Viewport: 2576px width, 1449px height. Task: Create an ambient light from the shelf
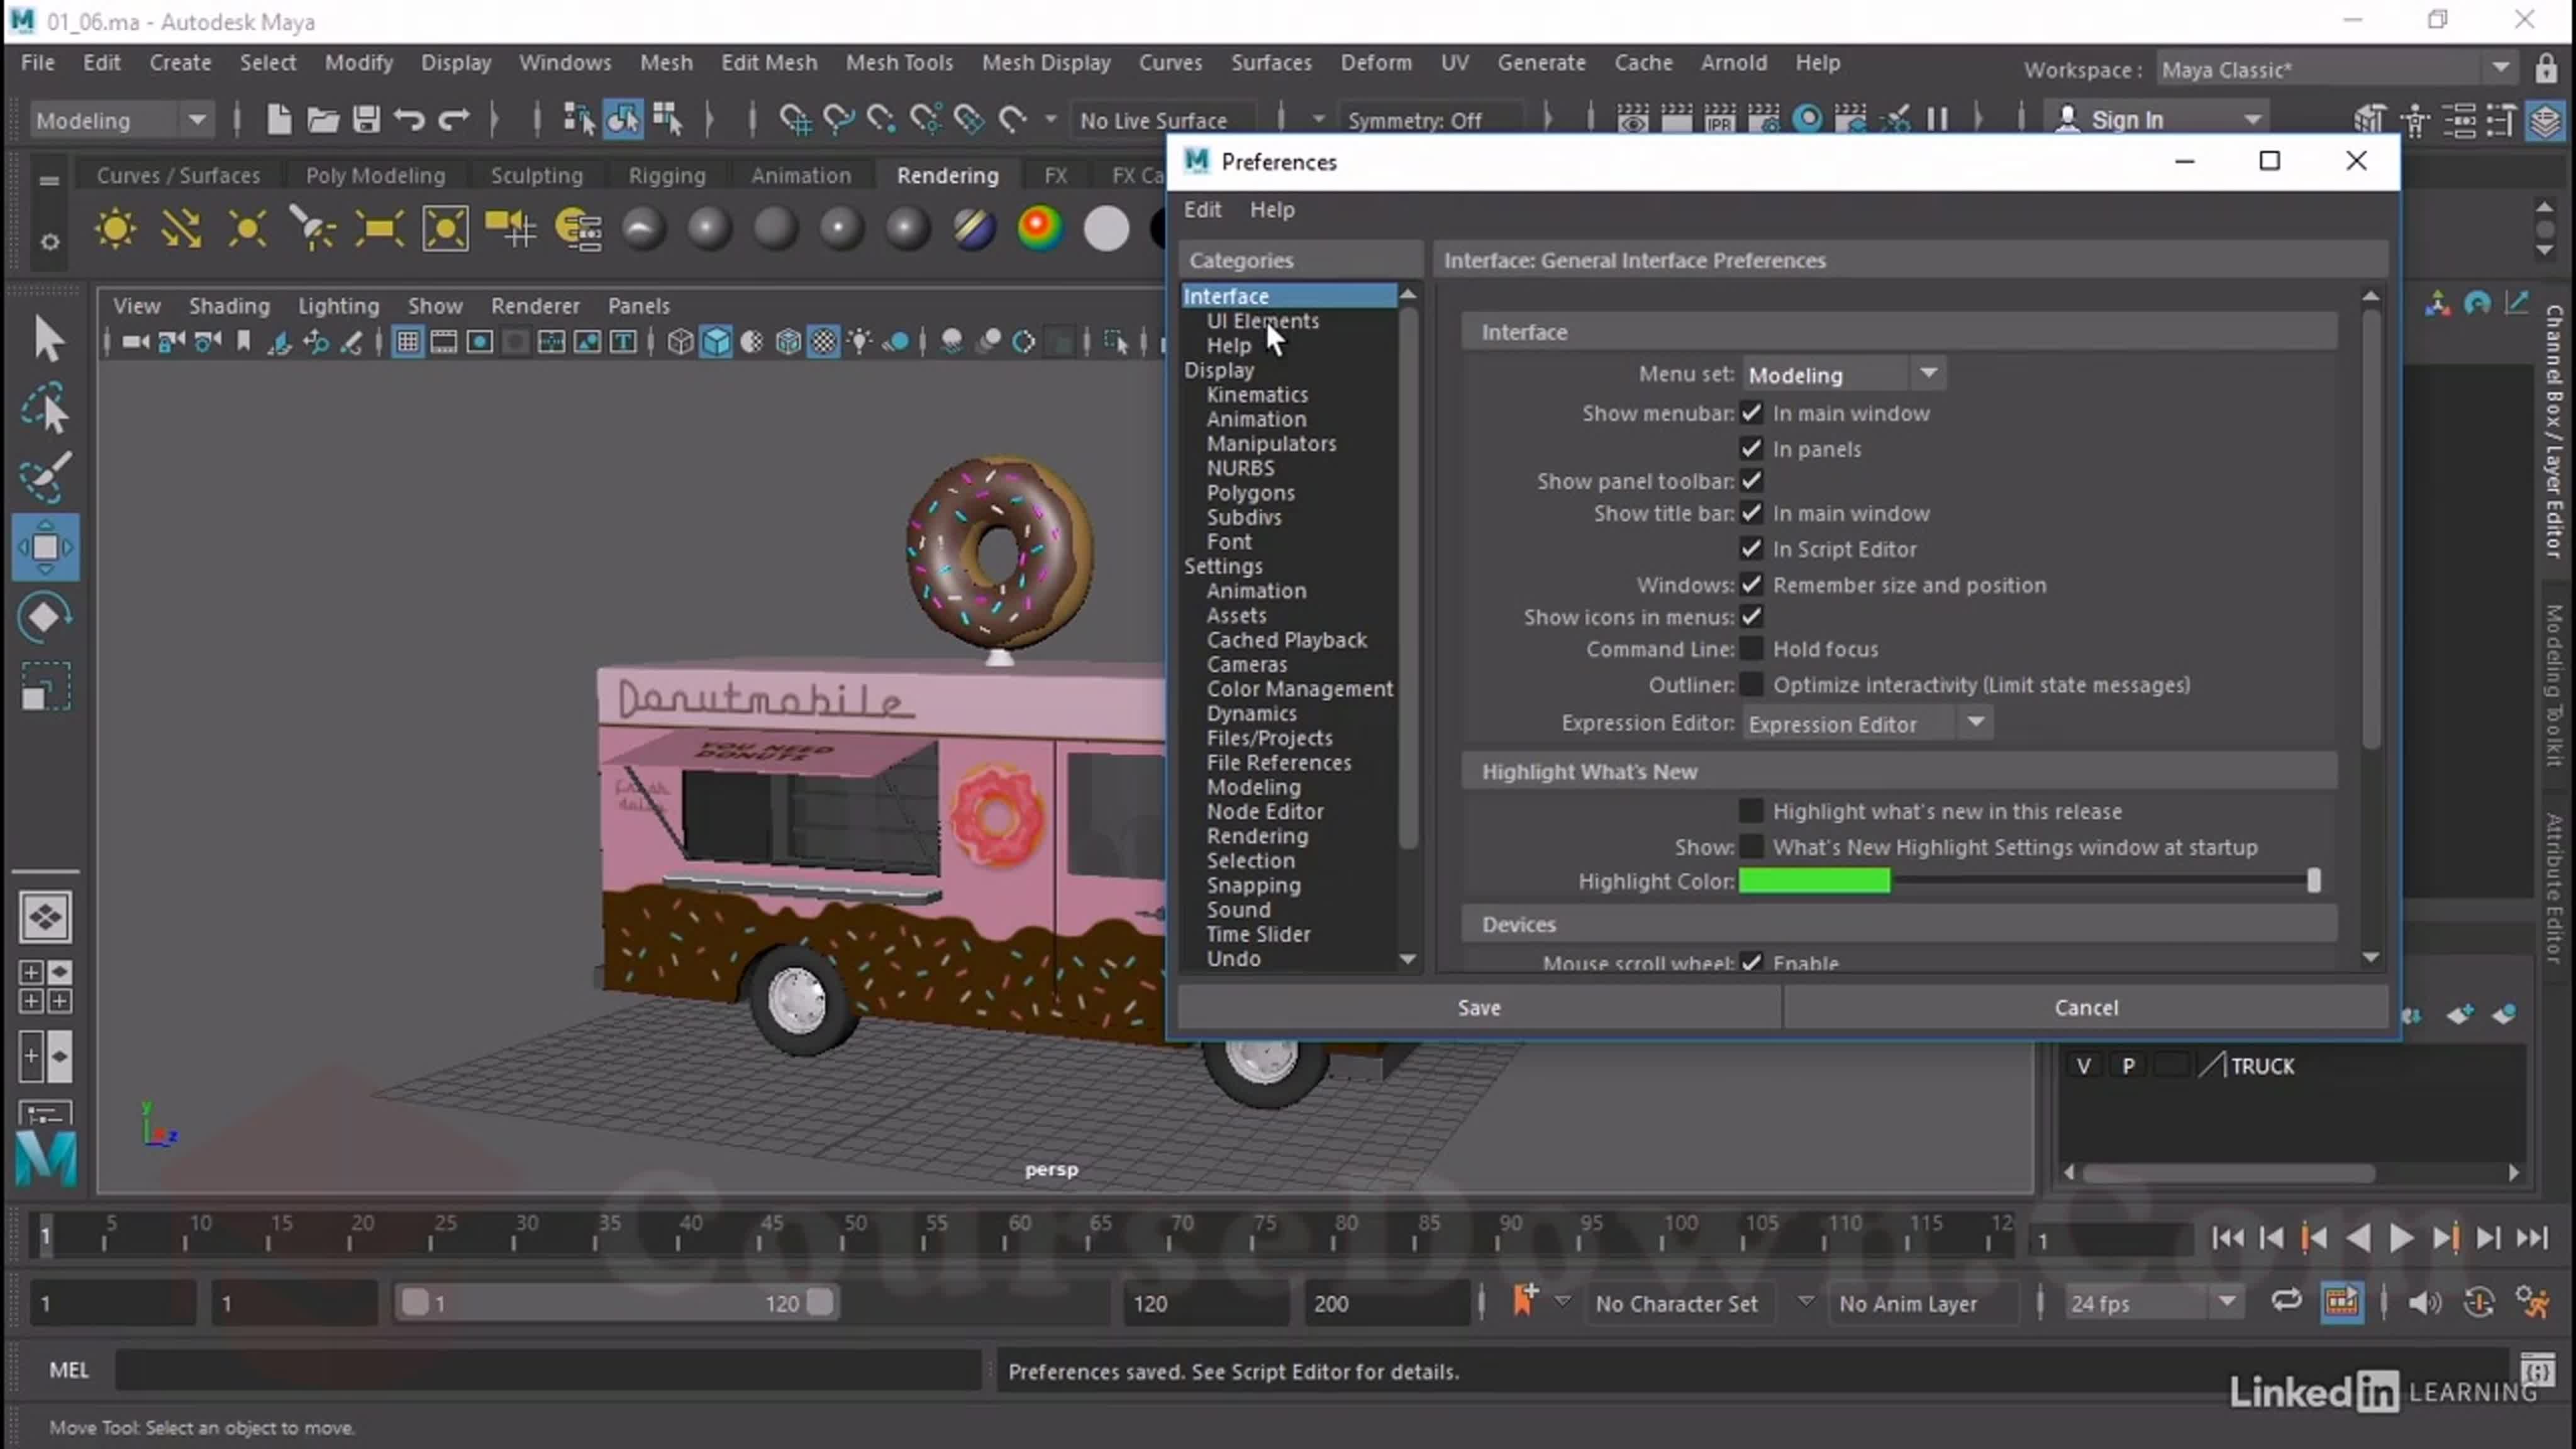point(115,229)
